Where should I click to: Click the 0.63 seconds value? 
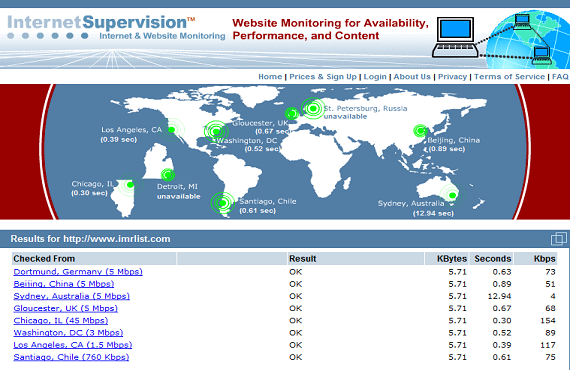[502, 272]
